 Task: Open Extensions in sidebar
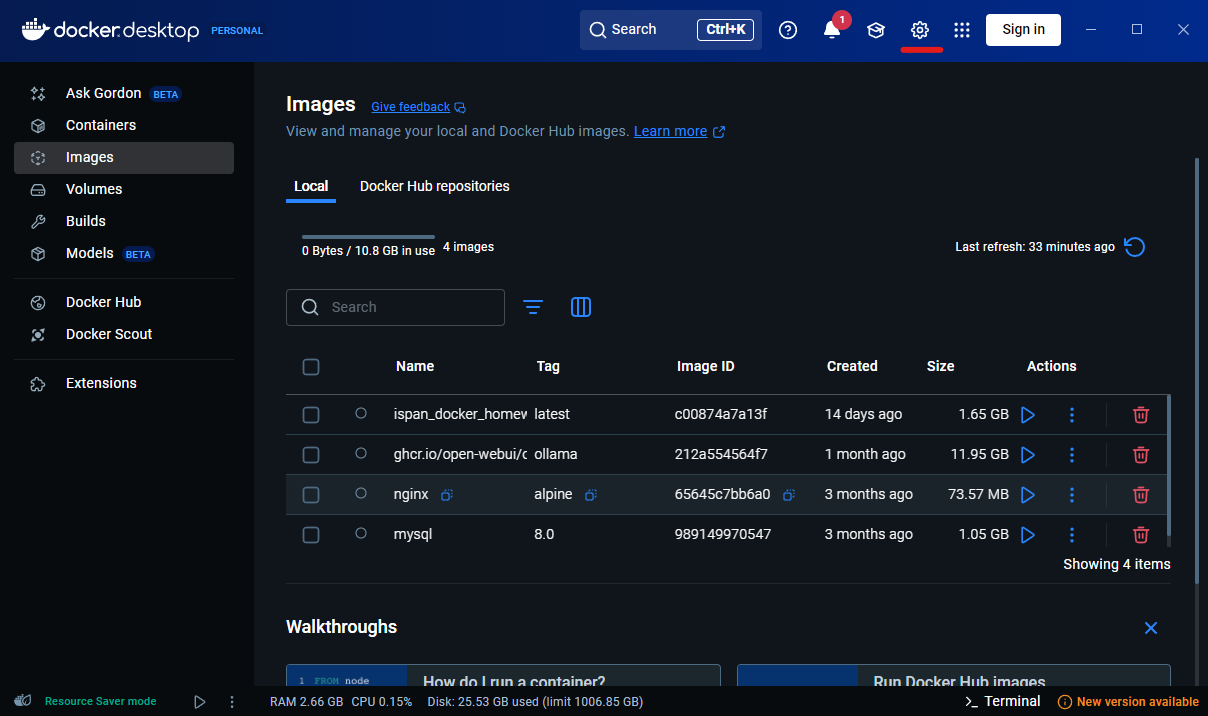pos(124,383)
